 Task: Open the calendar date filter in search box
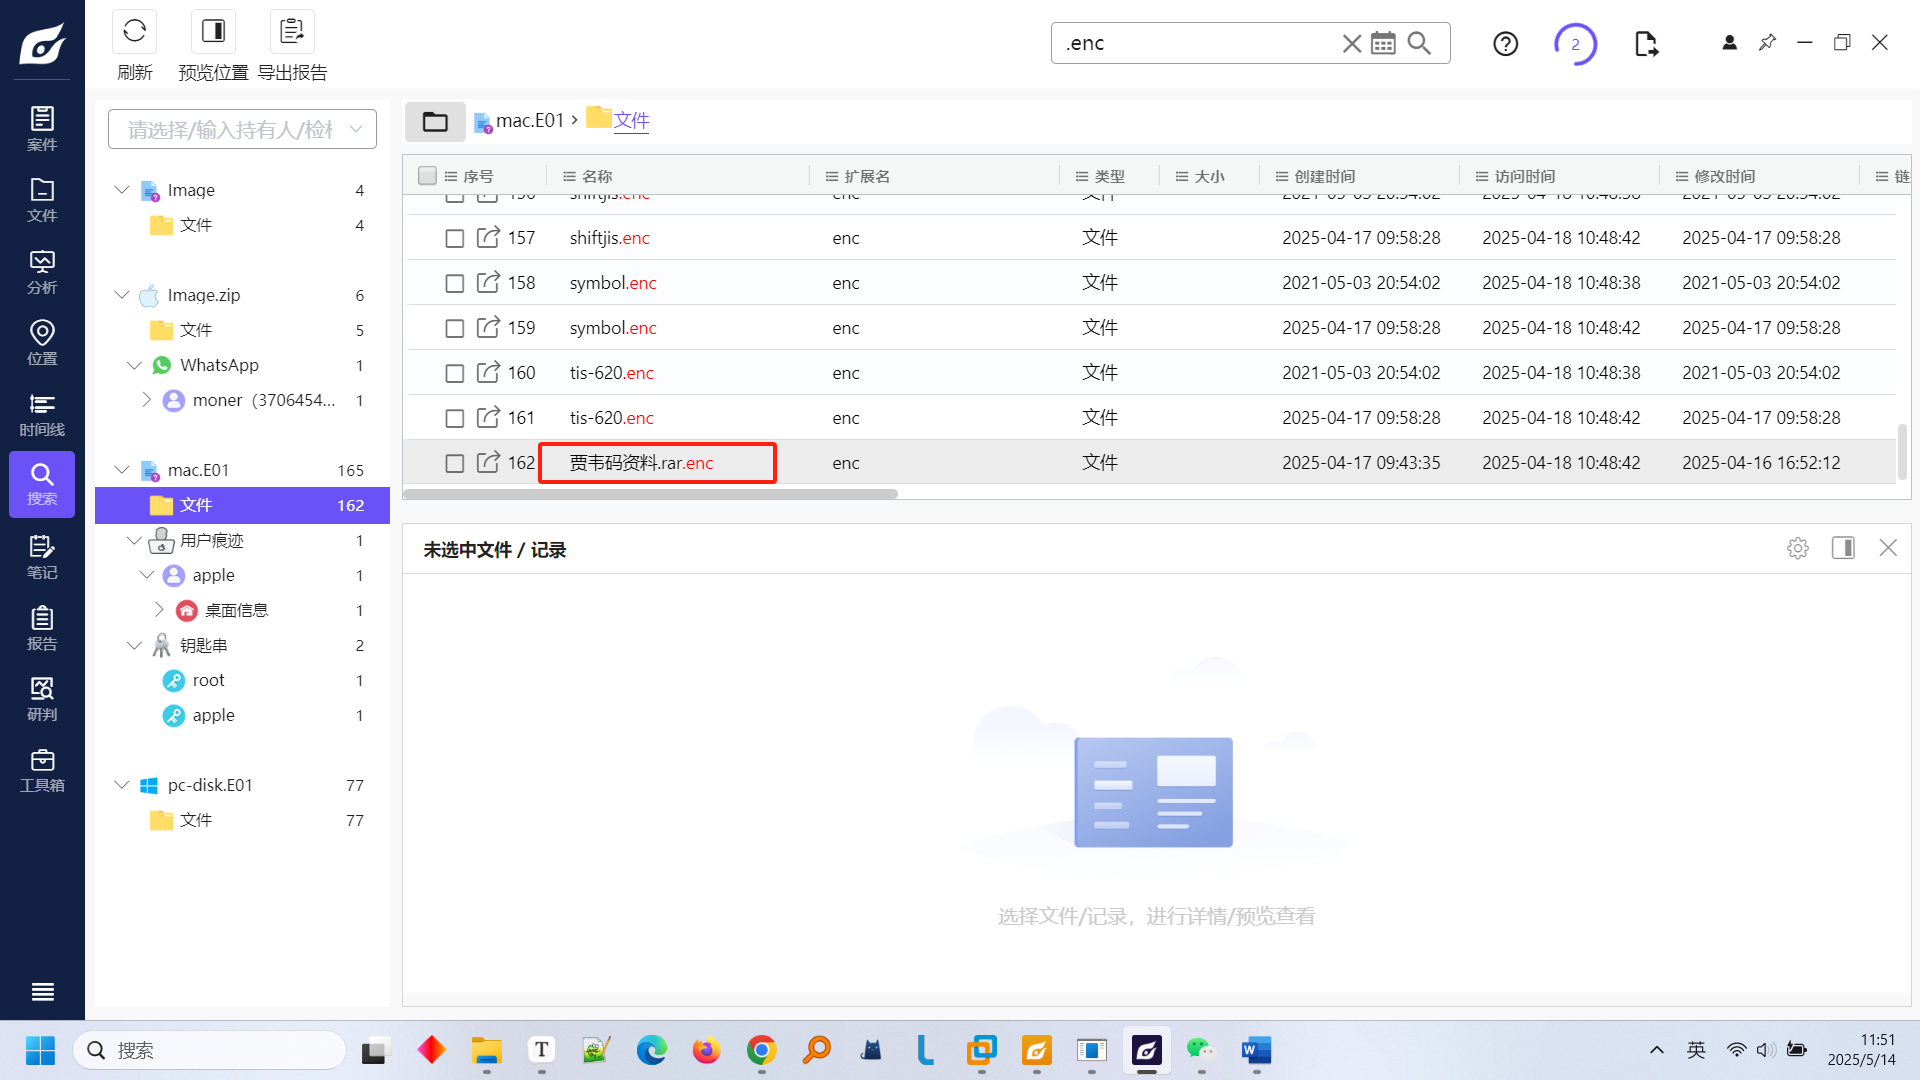coord(1383,43)
